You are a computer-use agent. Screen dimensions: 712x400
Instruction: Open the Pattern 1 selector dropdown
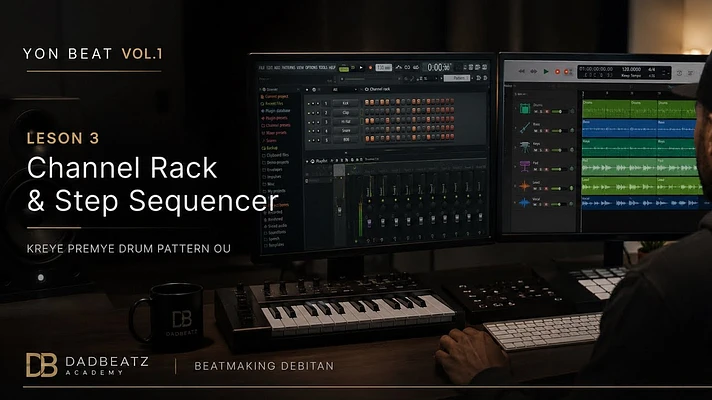click(457, 78)
